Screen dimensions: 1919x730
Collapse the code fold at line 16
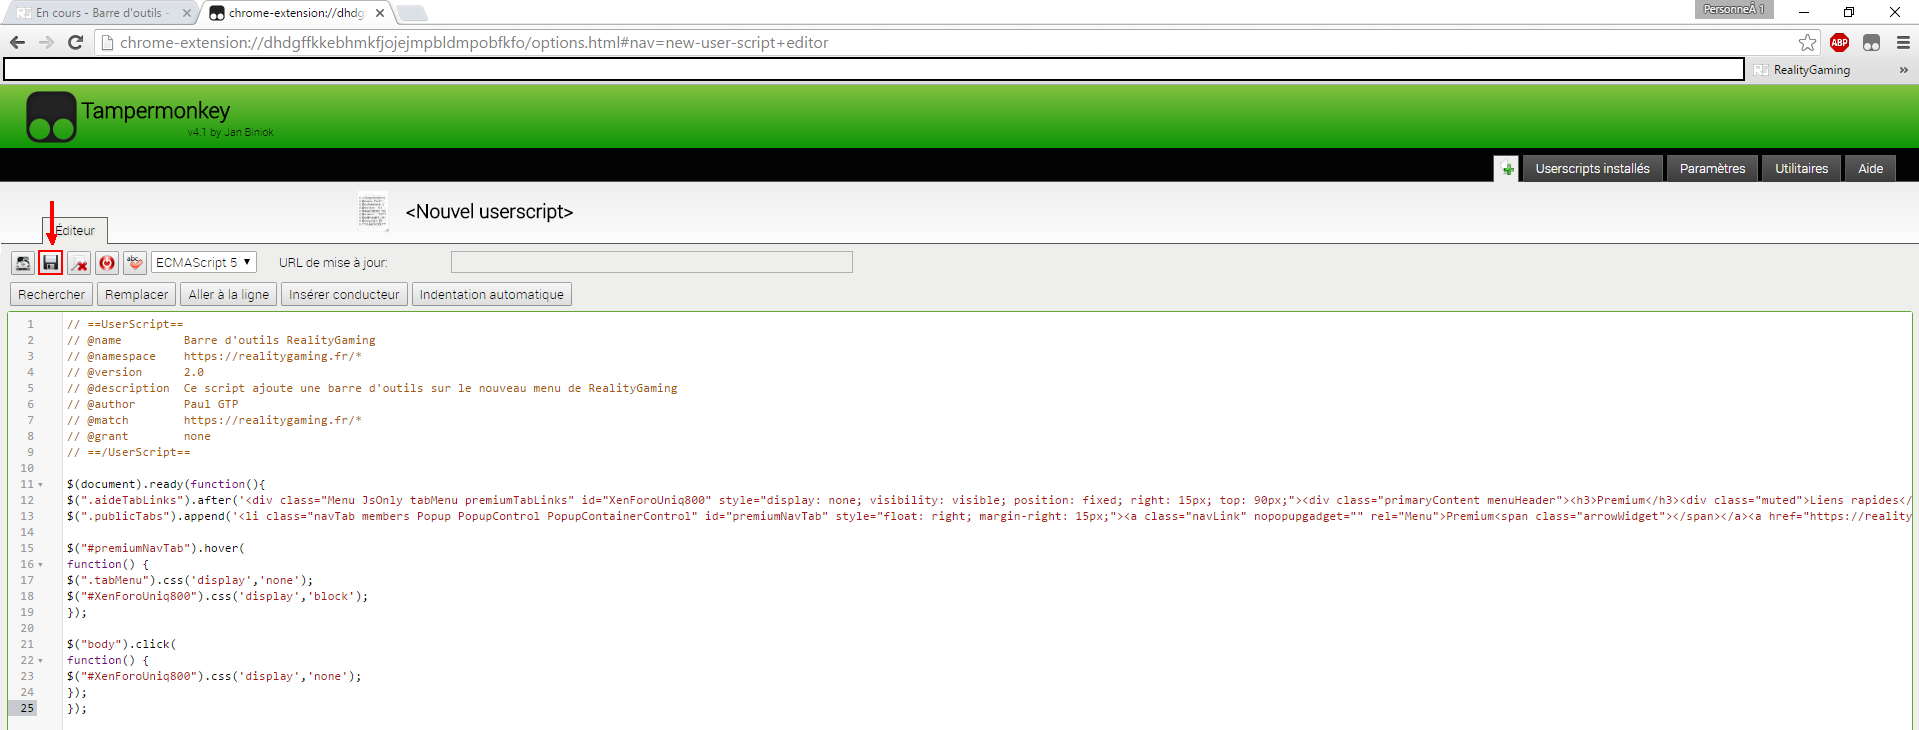[41, 565]
